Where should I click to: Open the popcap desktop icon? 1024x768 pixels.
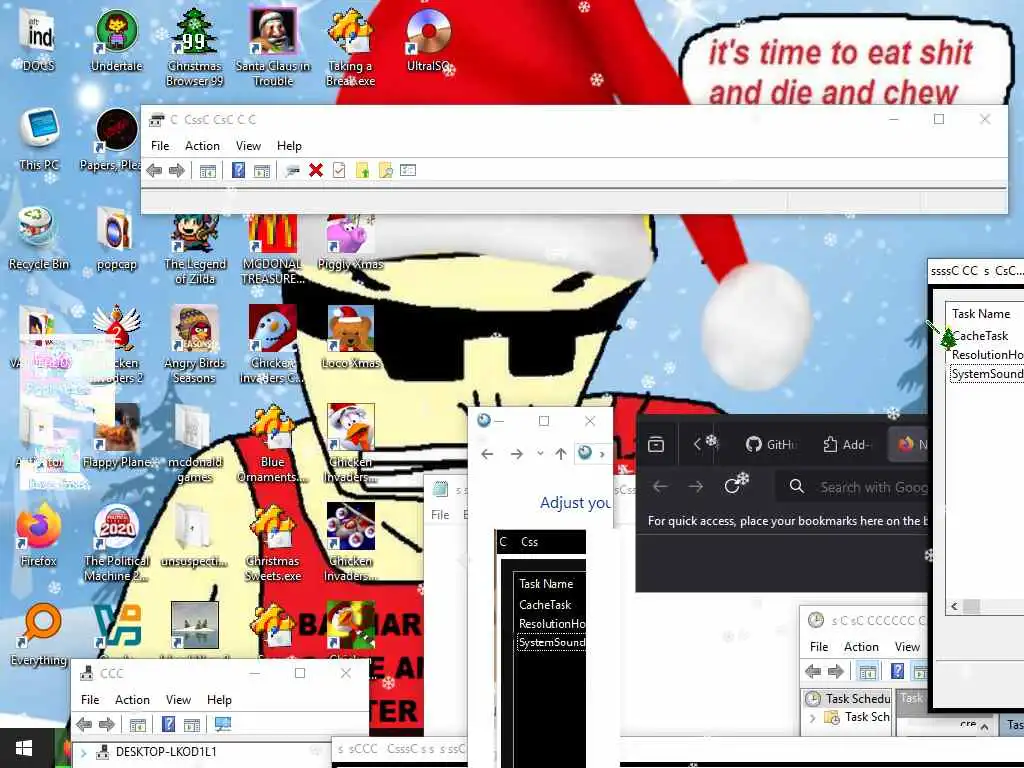[116, 239]
